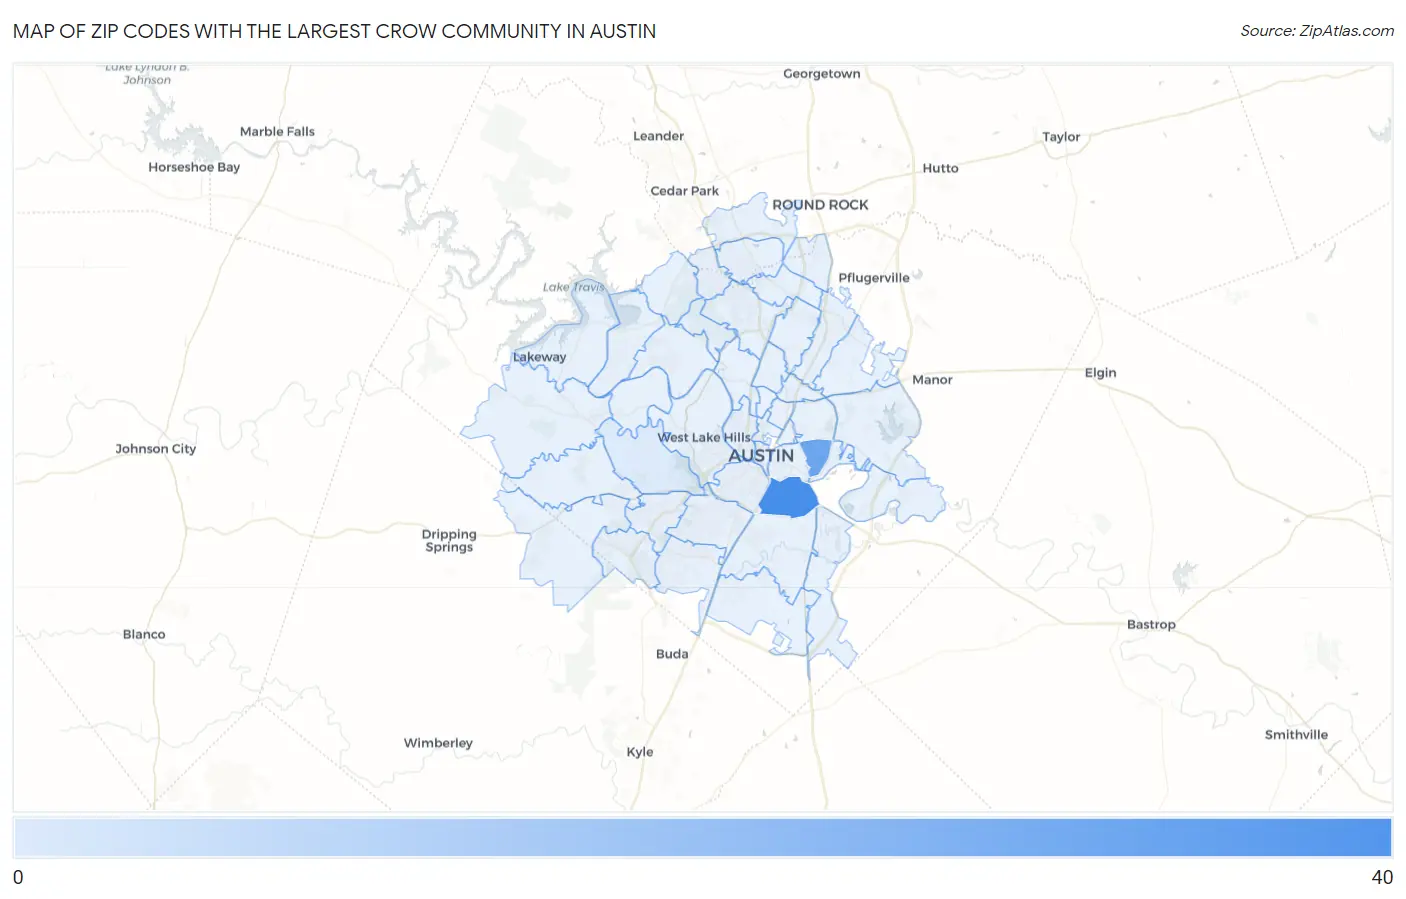Click the Wimberley label
The width and height of the screenshot is (1406, 899).
pos(438,743)
